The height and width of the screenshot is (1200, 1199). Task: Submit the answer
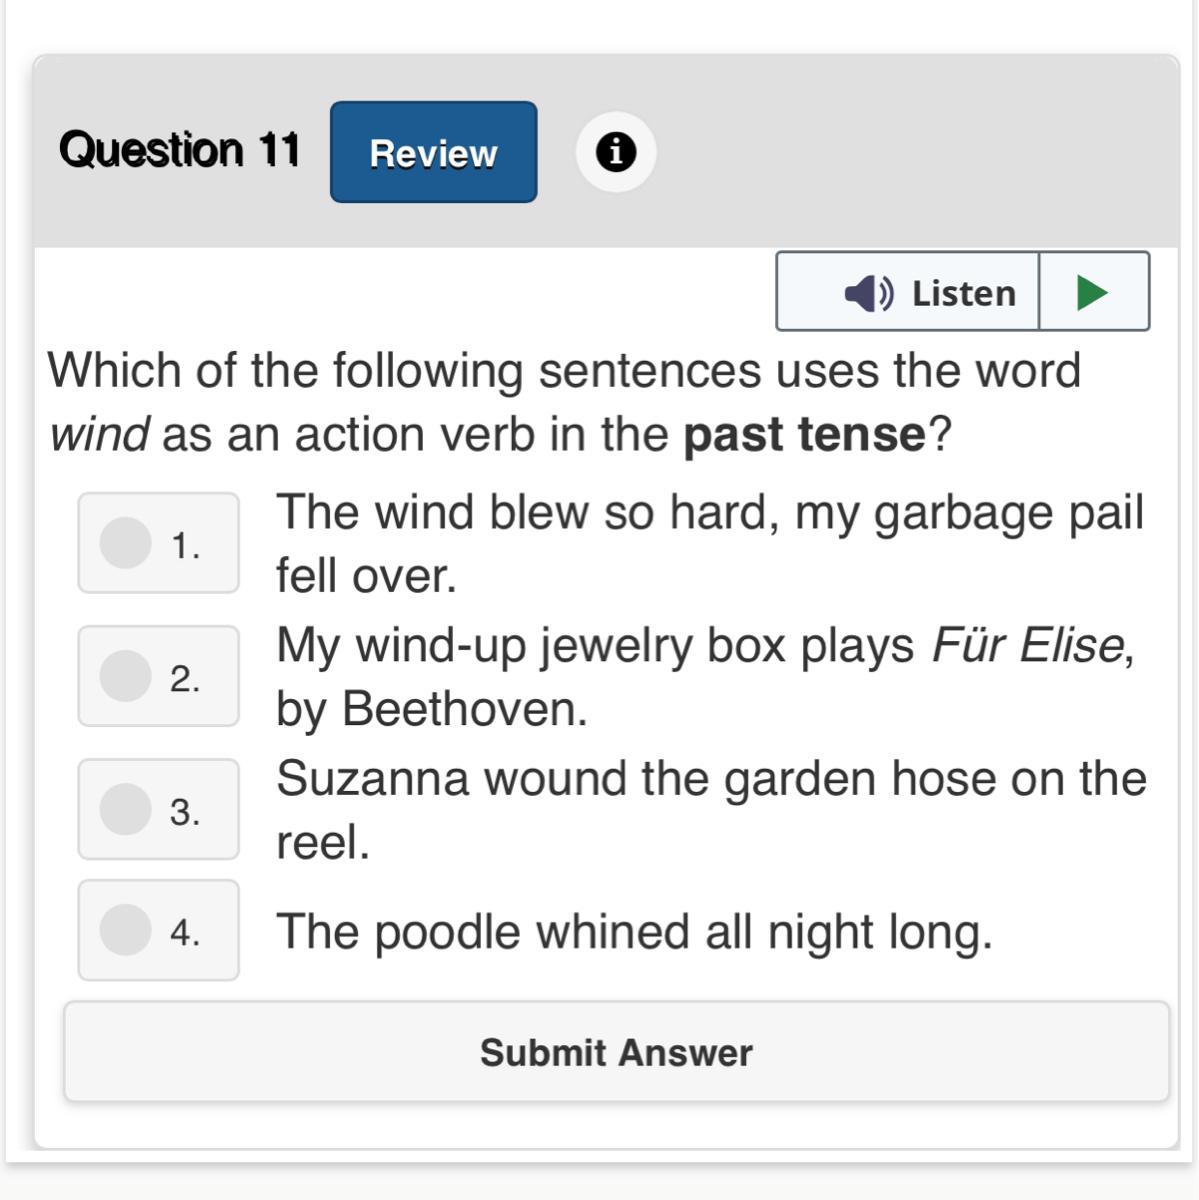click(616, 1052)
